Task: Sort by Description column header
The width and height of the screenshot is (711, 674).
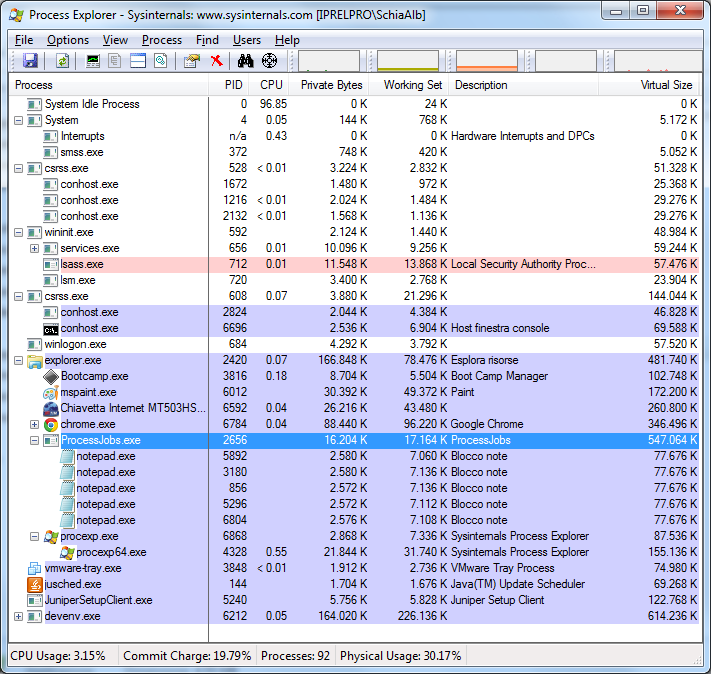Action: click(x=524, y=85)
